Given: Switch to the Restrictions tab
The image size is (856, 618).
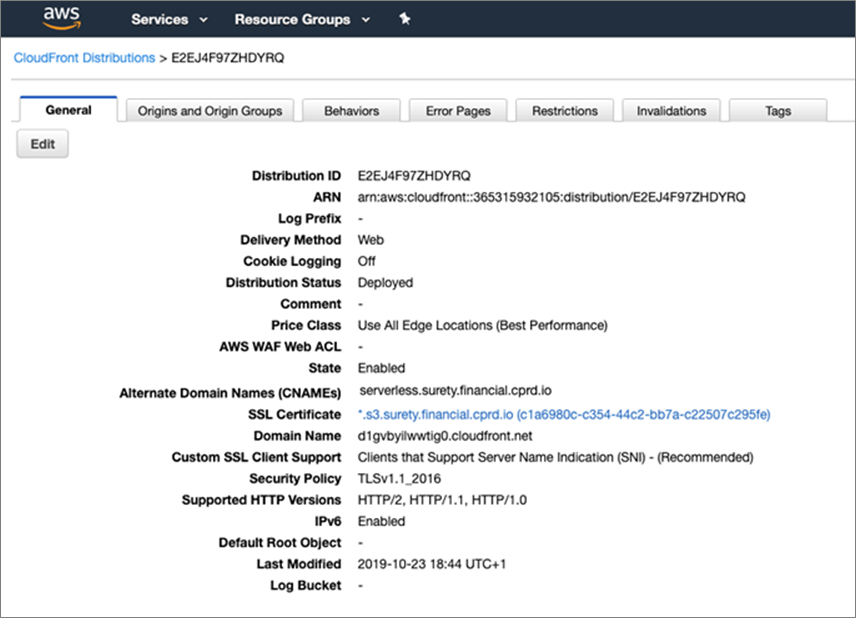Looking at the screenshot, I should tap(564, 110).
